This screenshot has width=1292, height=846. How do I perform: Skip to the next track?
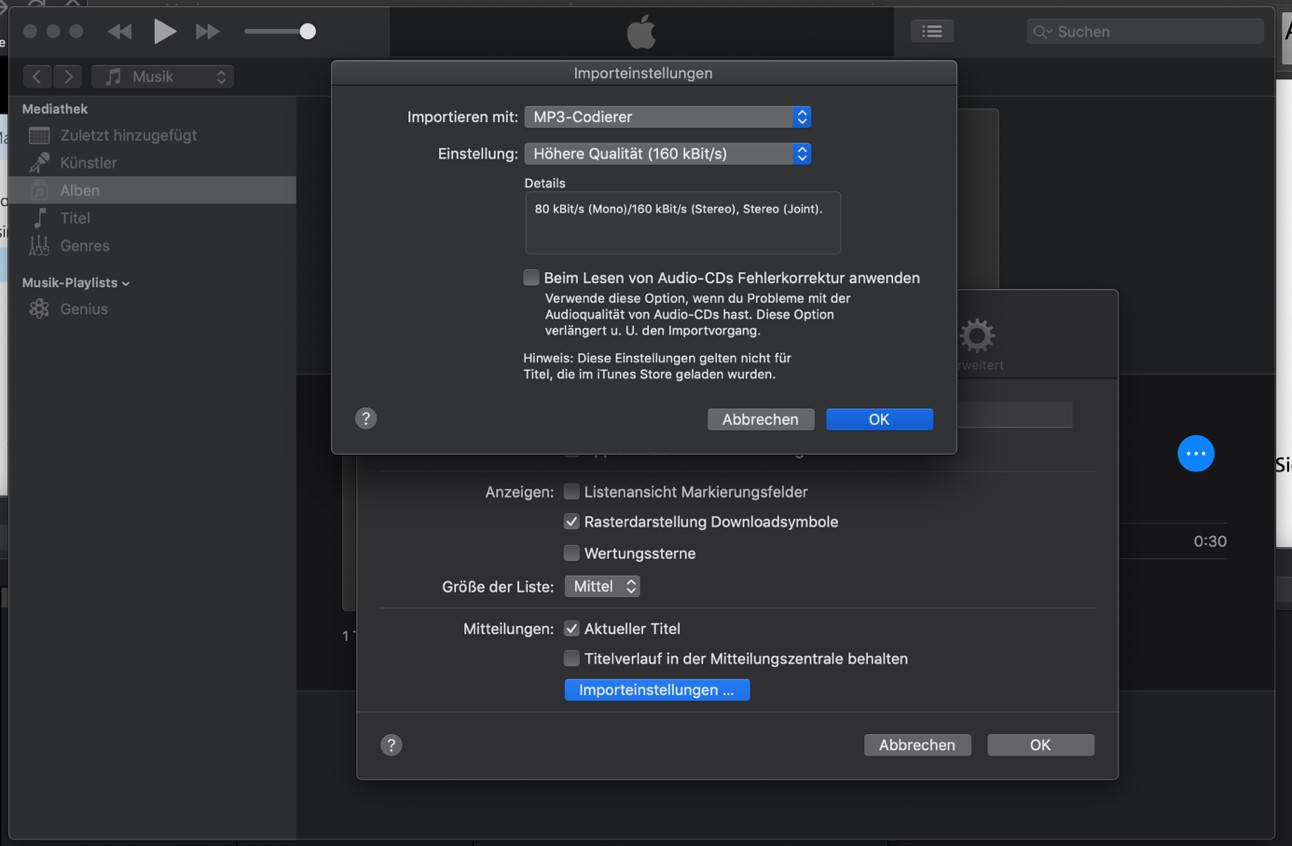207,32
